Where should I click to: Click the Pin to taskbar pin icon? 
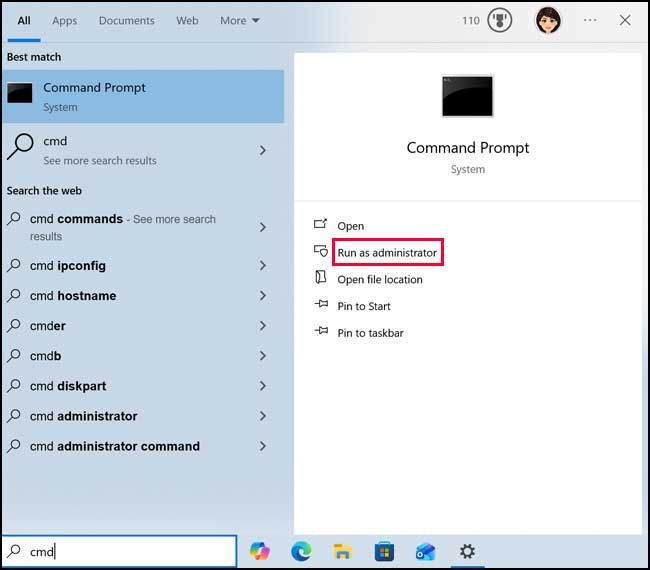click(x=321, y=330)
